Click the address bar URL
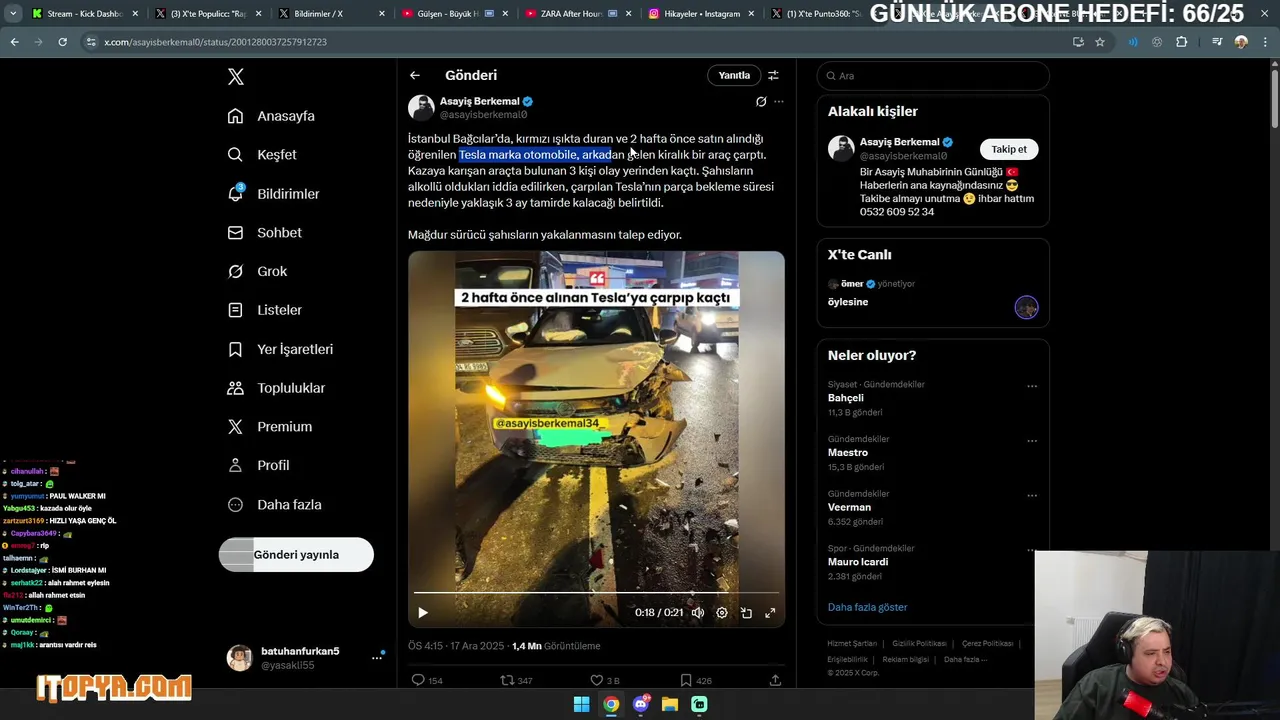This screenshot has height=720, width=1280. point(215,42)
